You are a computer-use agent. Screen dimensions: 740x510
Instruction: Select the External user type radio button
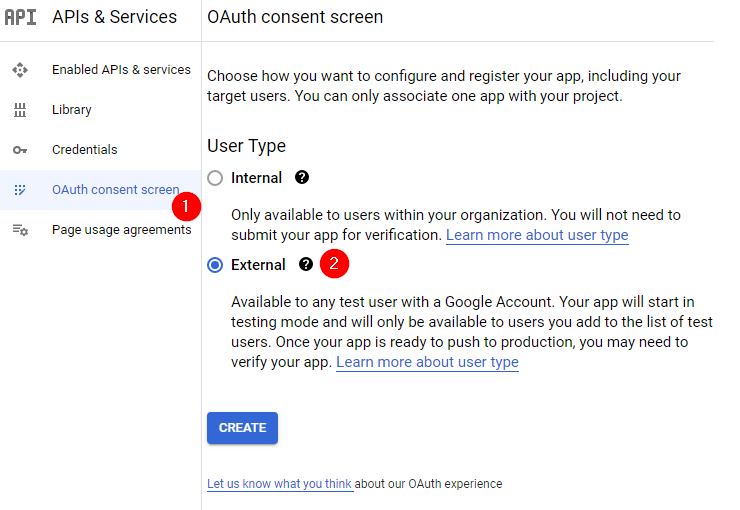click(x=215, y=265)
